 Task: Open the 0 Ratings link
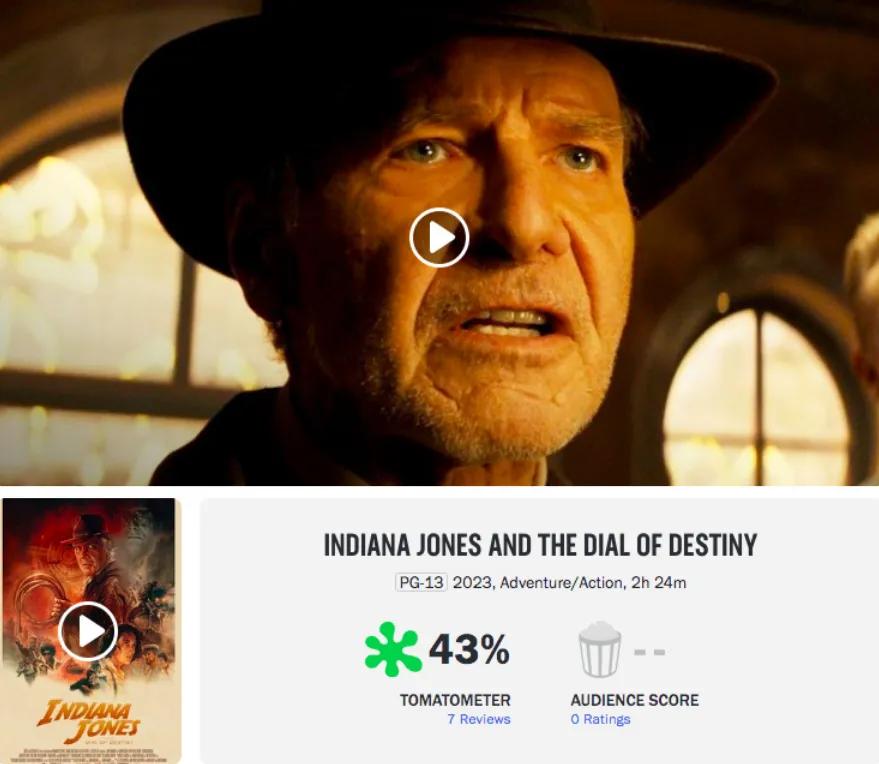600,719
